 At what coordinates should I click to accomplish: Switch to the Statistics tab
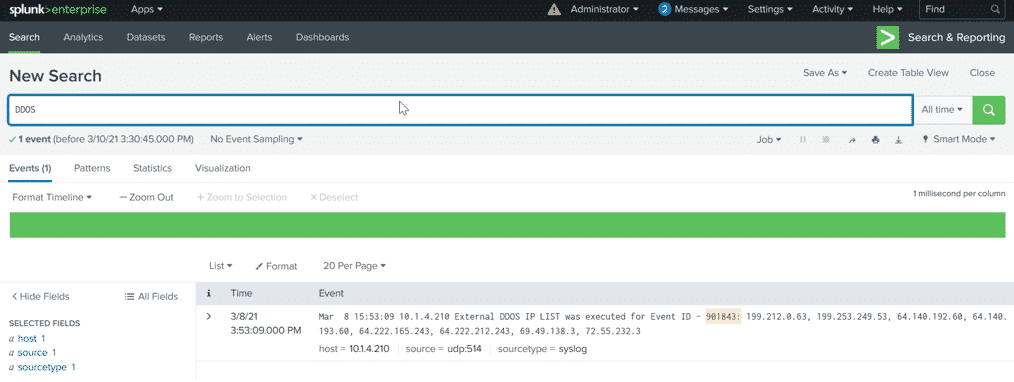coord(153,168)
